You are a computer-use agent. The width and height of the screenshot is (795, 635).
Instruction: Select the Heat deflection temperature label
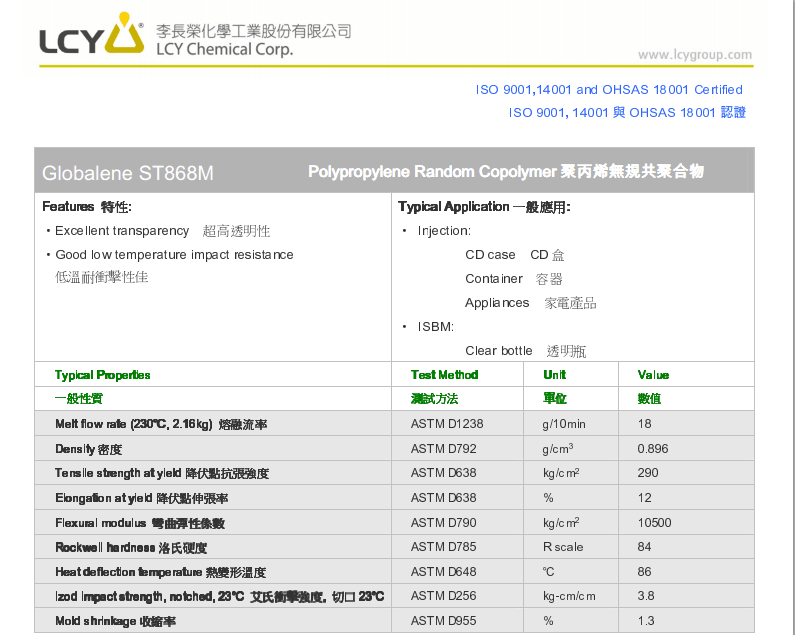click(160, 572)
